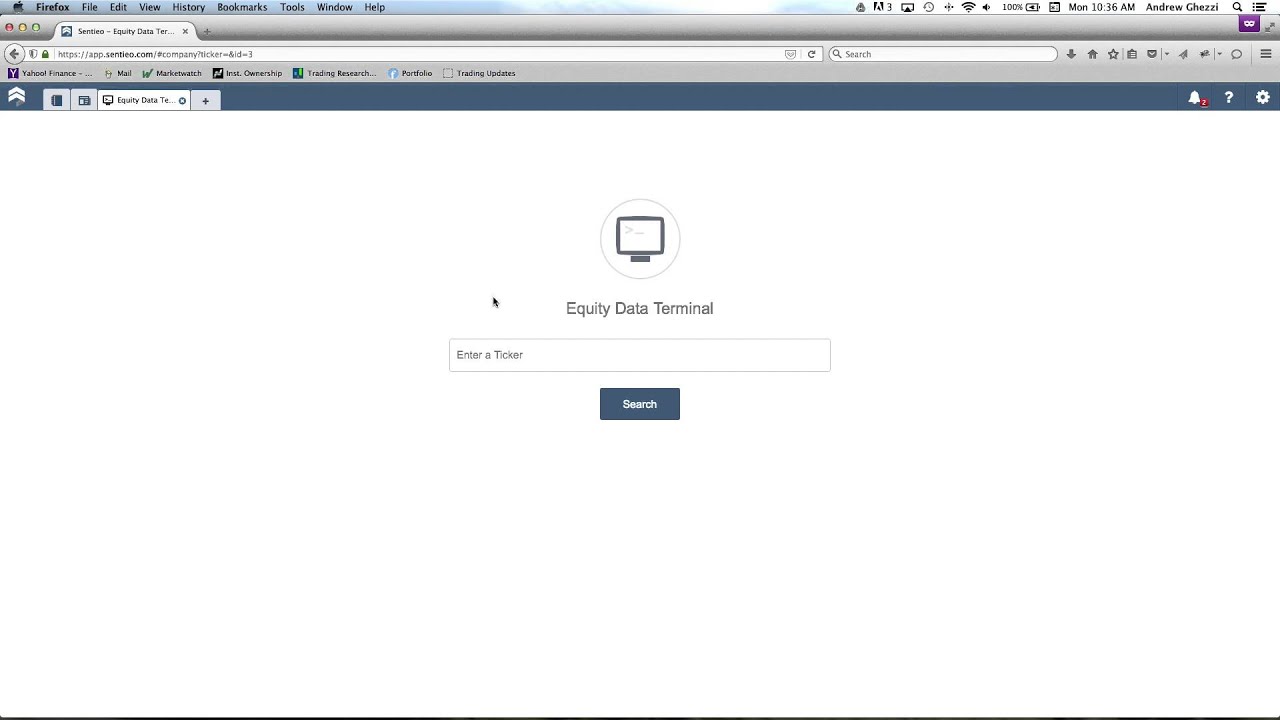Click the AirPlay display icon

coord(908,7)
